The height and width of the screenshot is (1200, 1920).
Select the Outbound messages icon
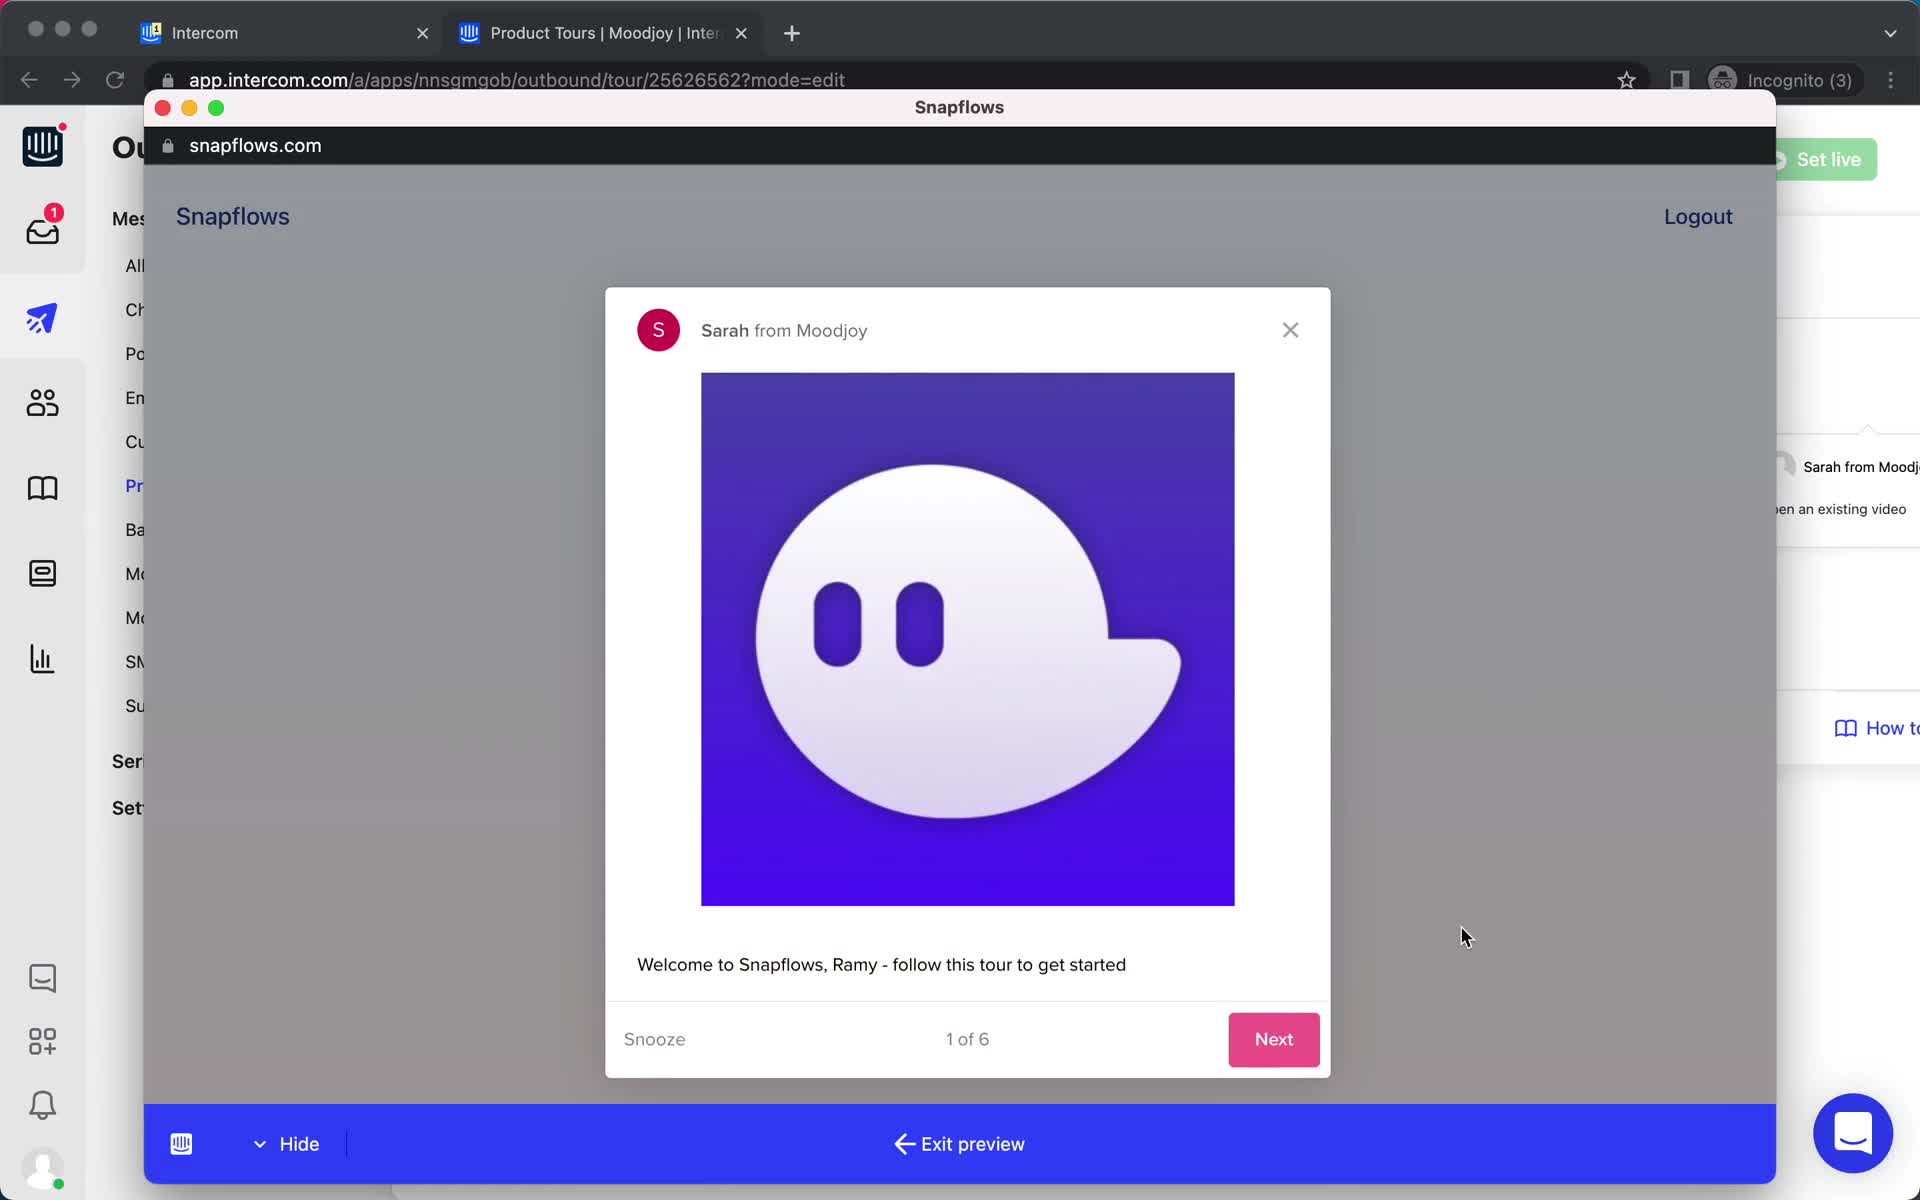click(40, 317)
